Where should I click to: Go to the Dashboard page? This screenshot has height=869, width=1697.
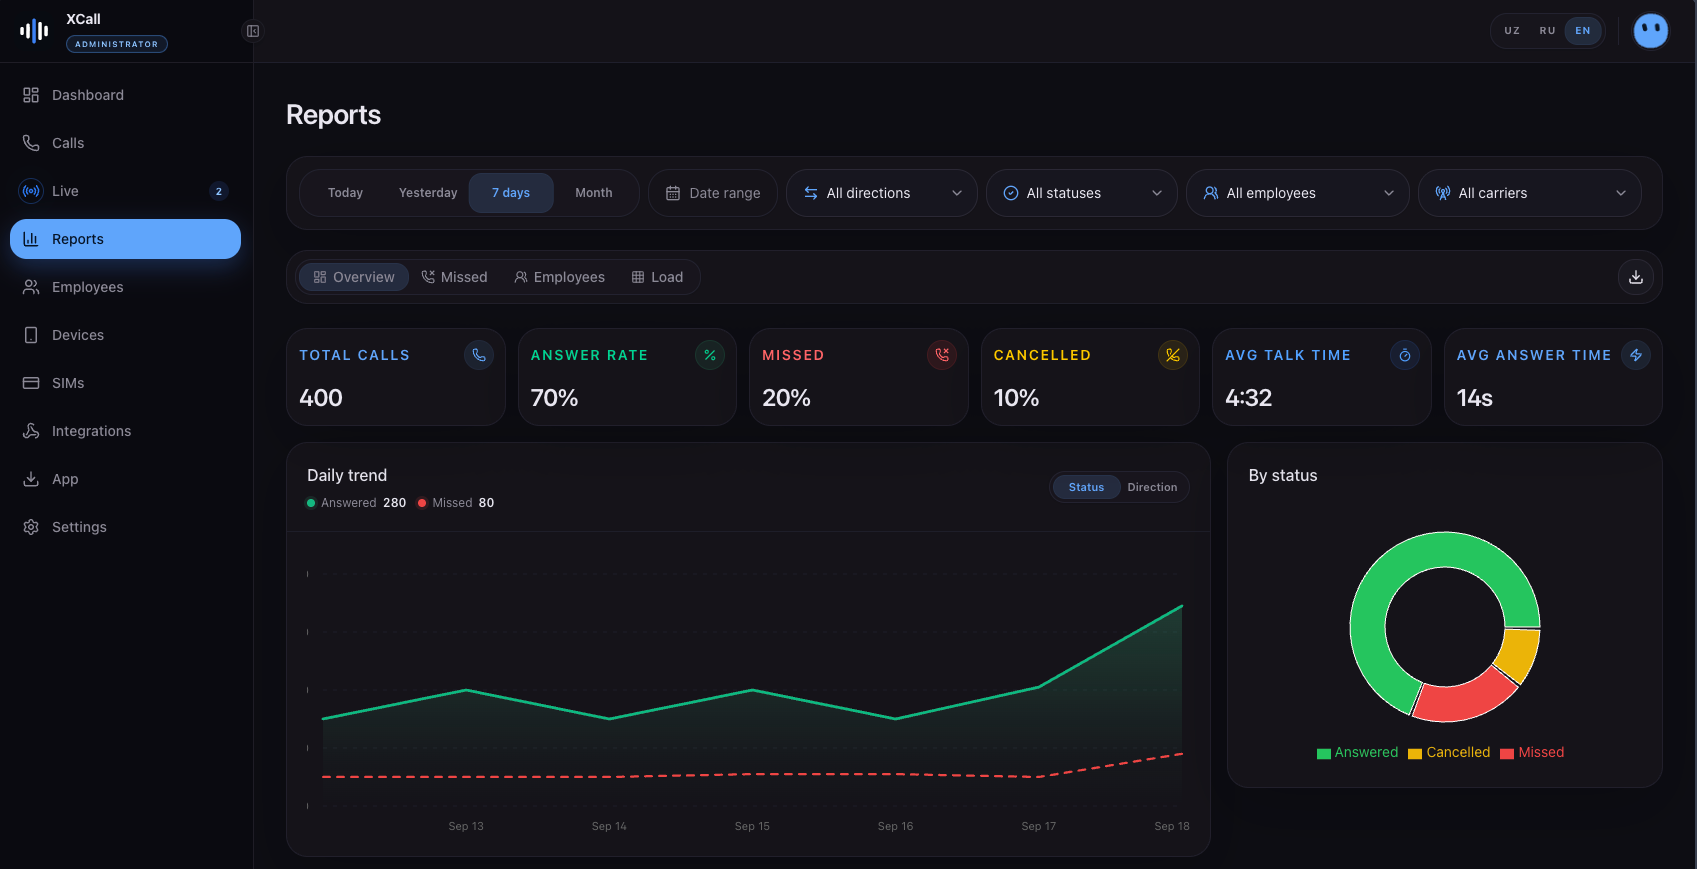pos(126,95)
